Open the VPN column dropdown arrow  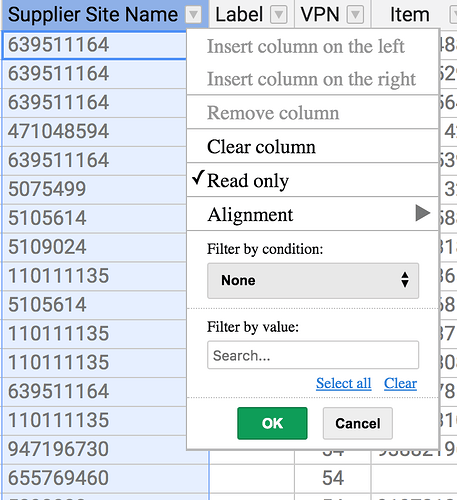point(355,15)
